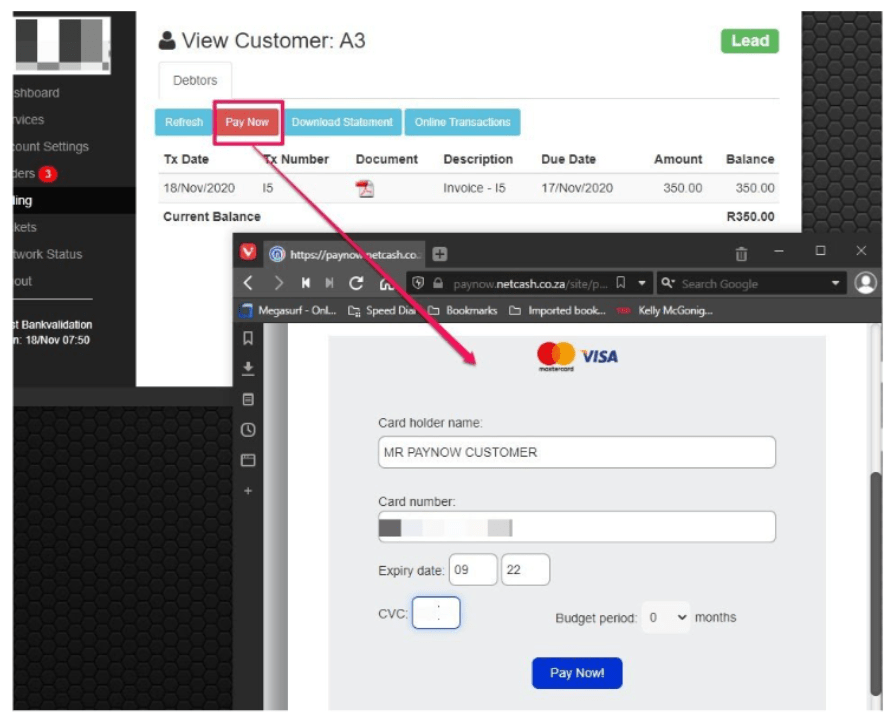The height and width of the screenshot is (714, 889).
Task: Click the CVC input field
Action: [x=436, y=613]
